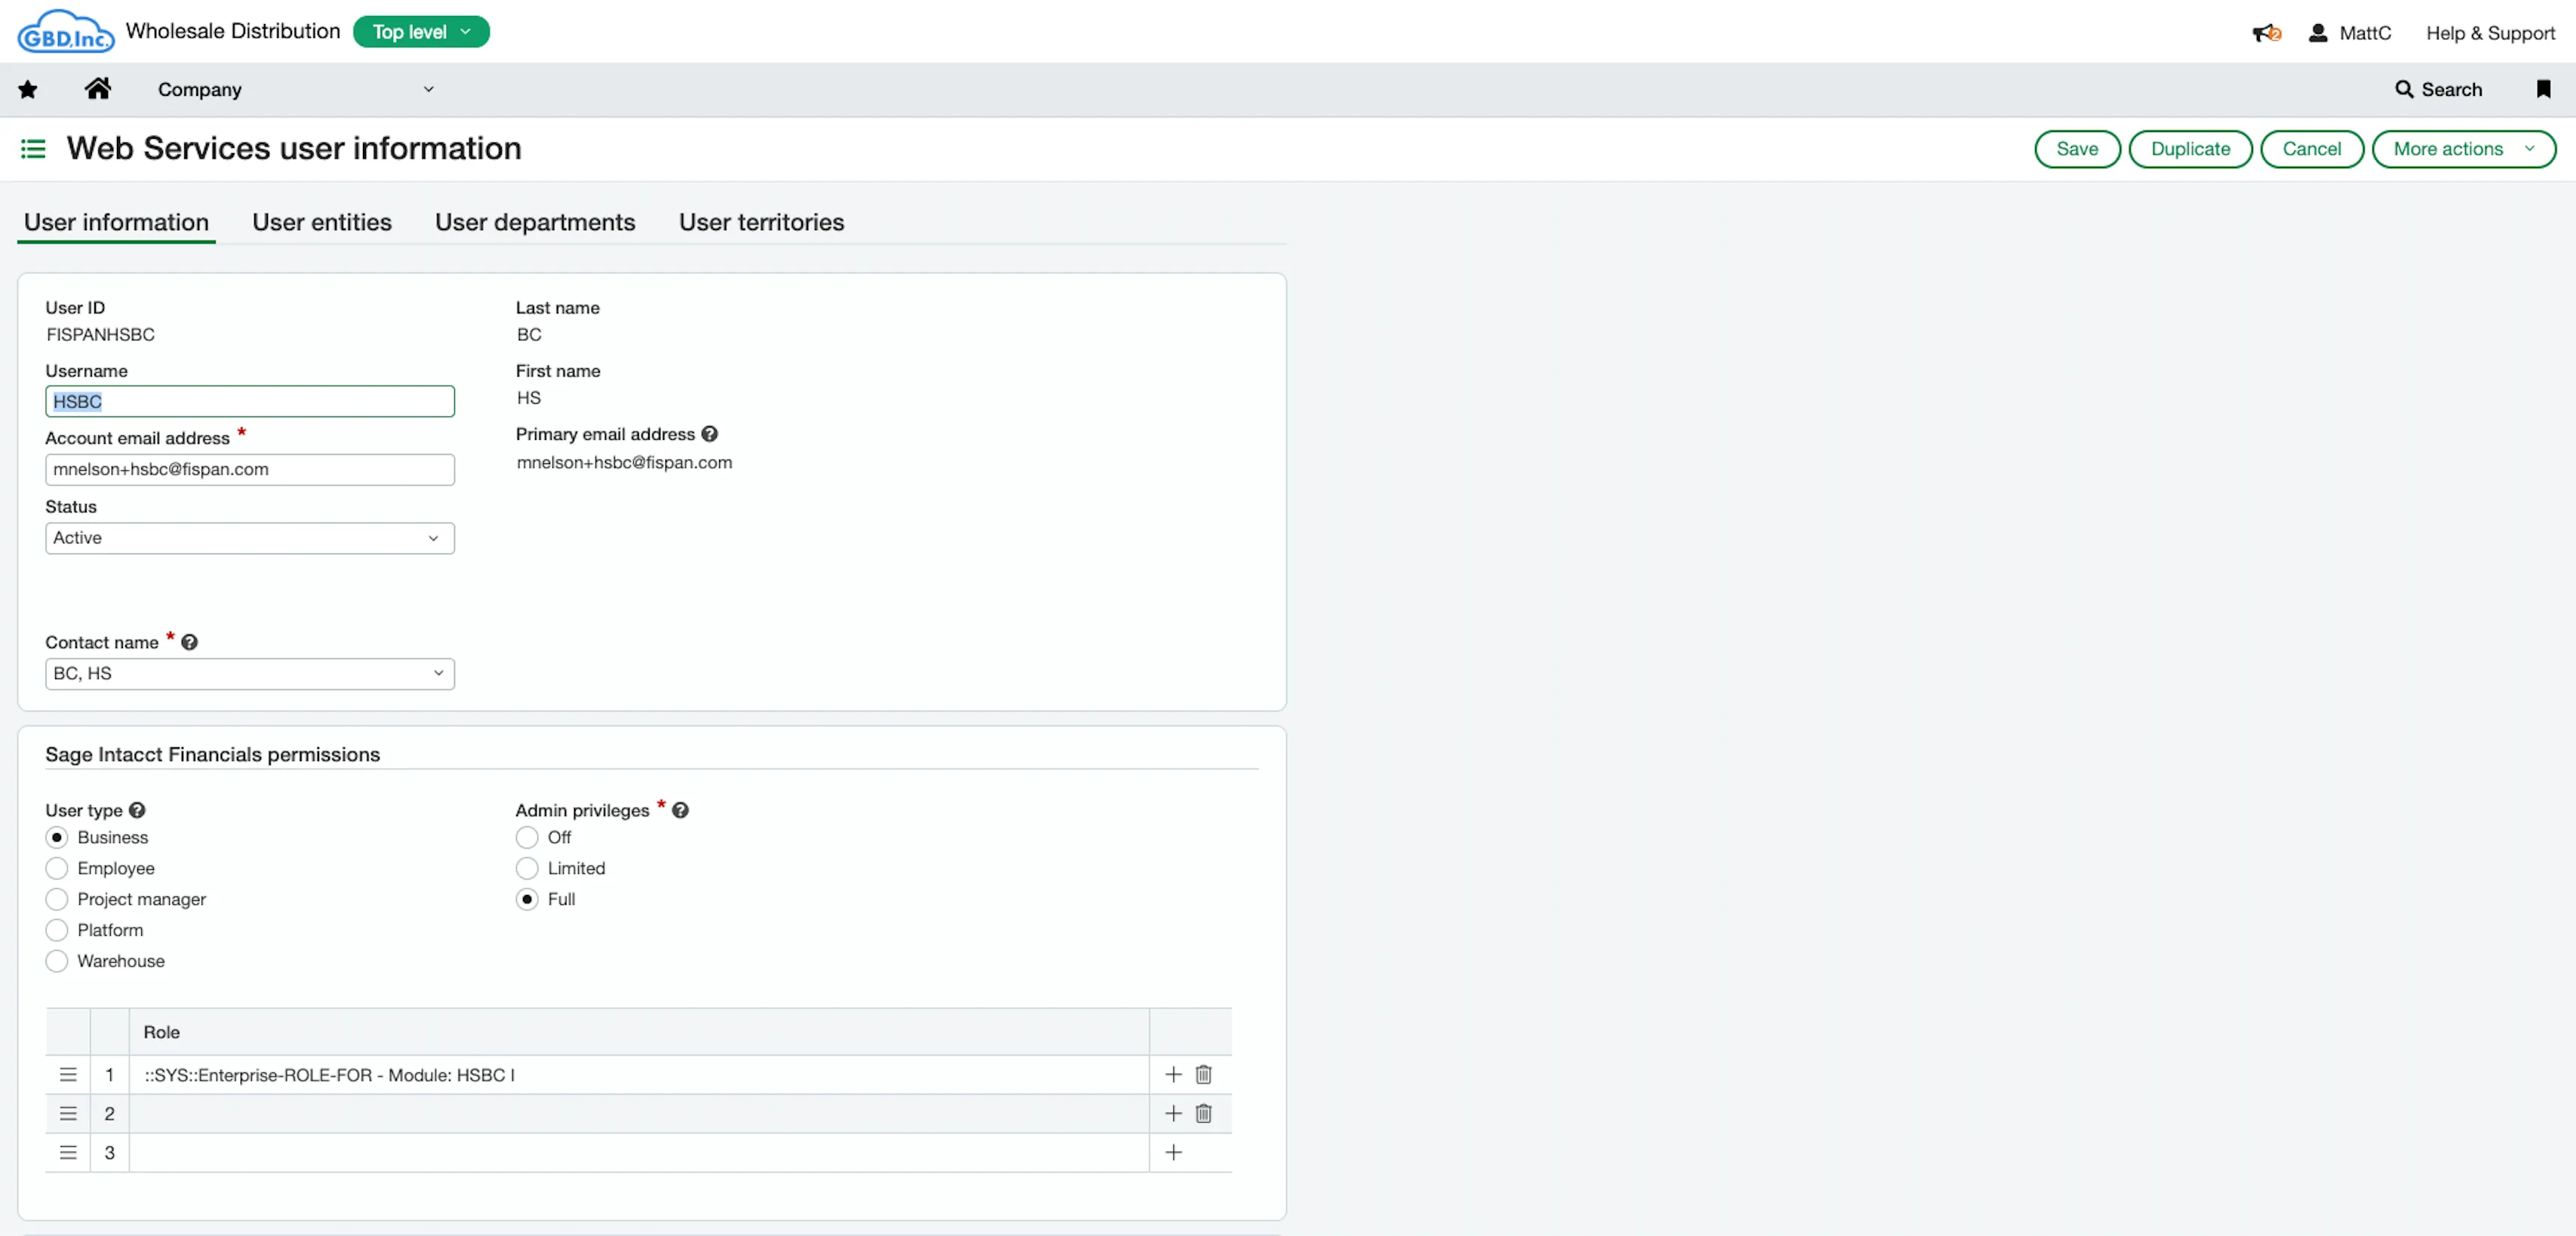
Task: Click the Save button
Action: click(2077, 149)
